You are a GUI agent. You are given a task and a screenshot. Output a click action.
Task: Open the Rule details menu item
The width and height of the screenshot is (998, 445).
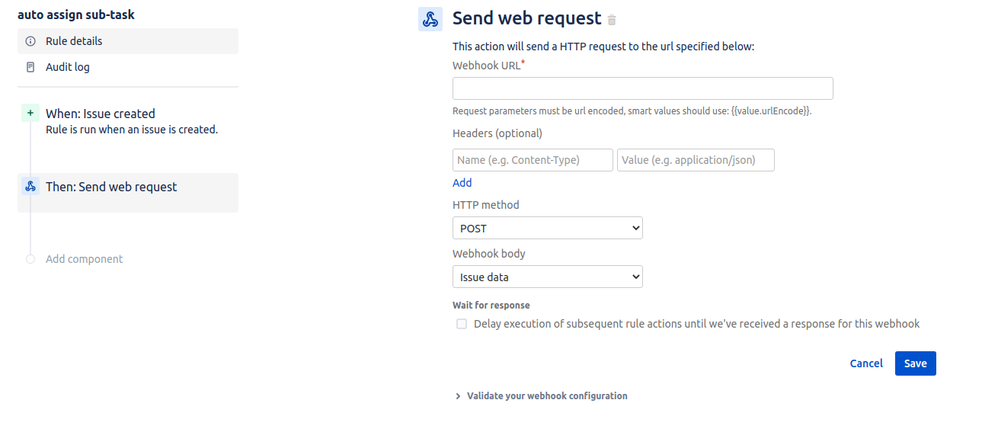(128, 41)
